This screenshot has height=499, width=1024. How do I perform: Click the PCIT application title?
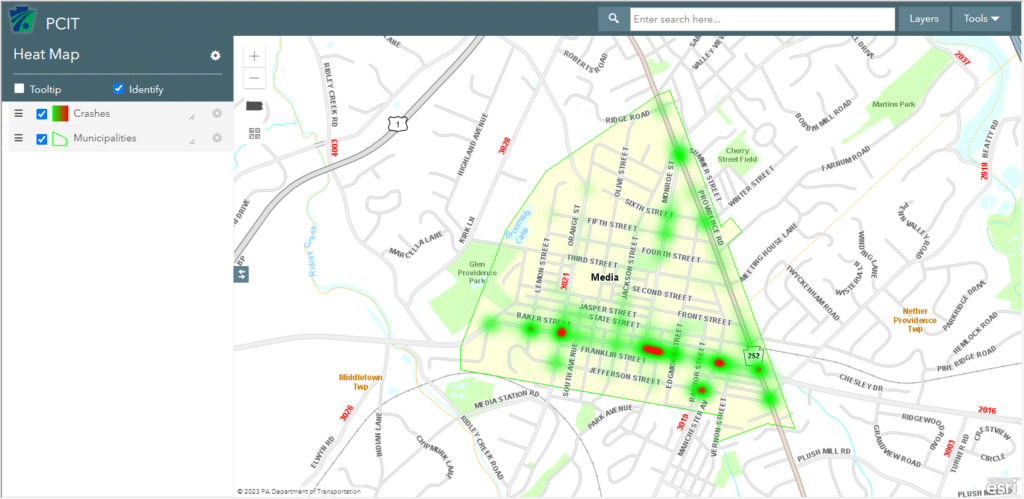[x=63, y=24]
